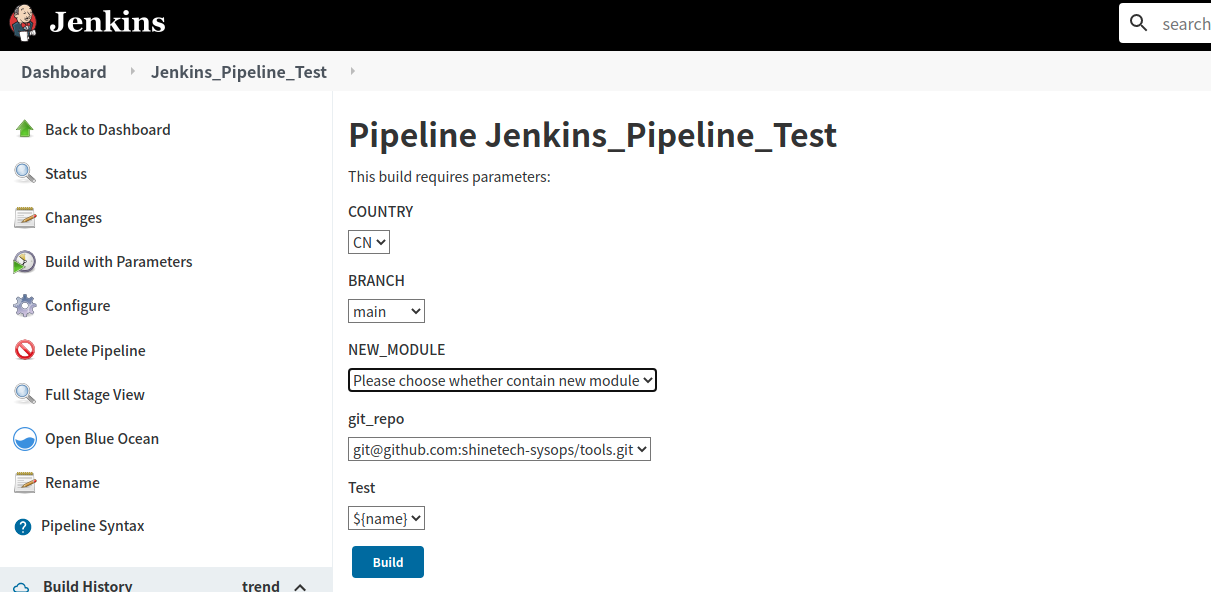Click the Jenkins_Pipeline_Test breadcrumb
The height and width of the screenshot is (592, 1211).
tap(238, 71)
